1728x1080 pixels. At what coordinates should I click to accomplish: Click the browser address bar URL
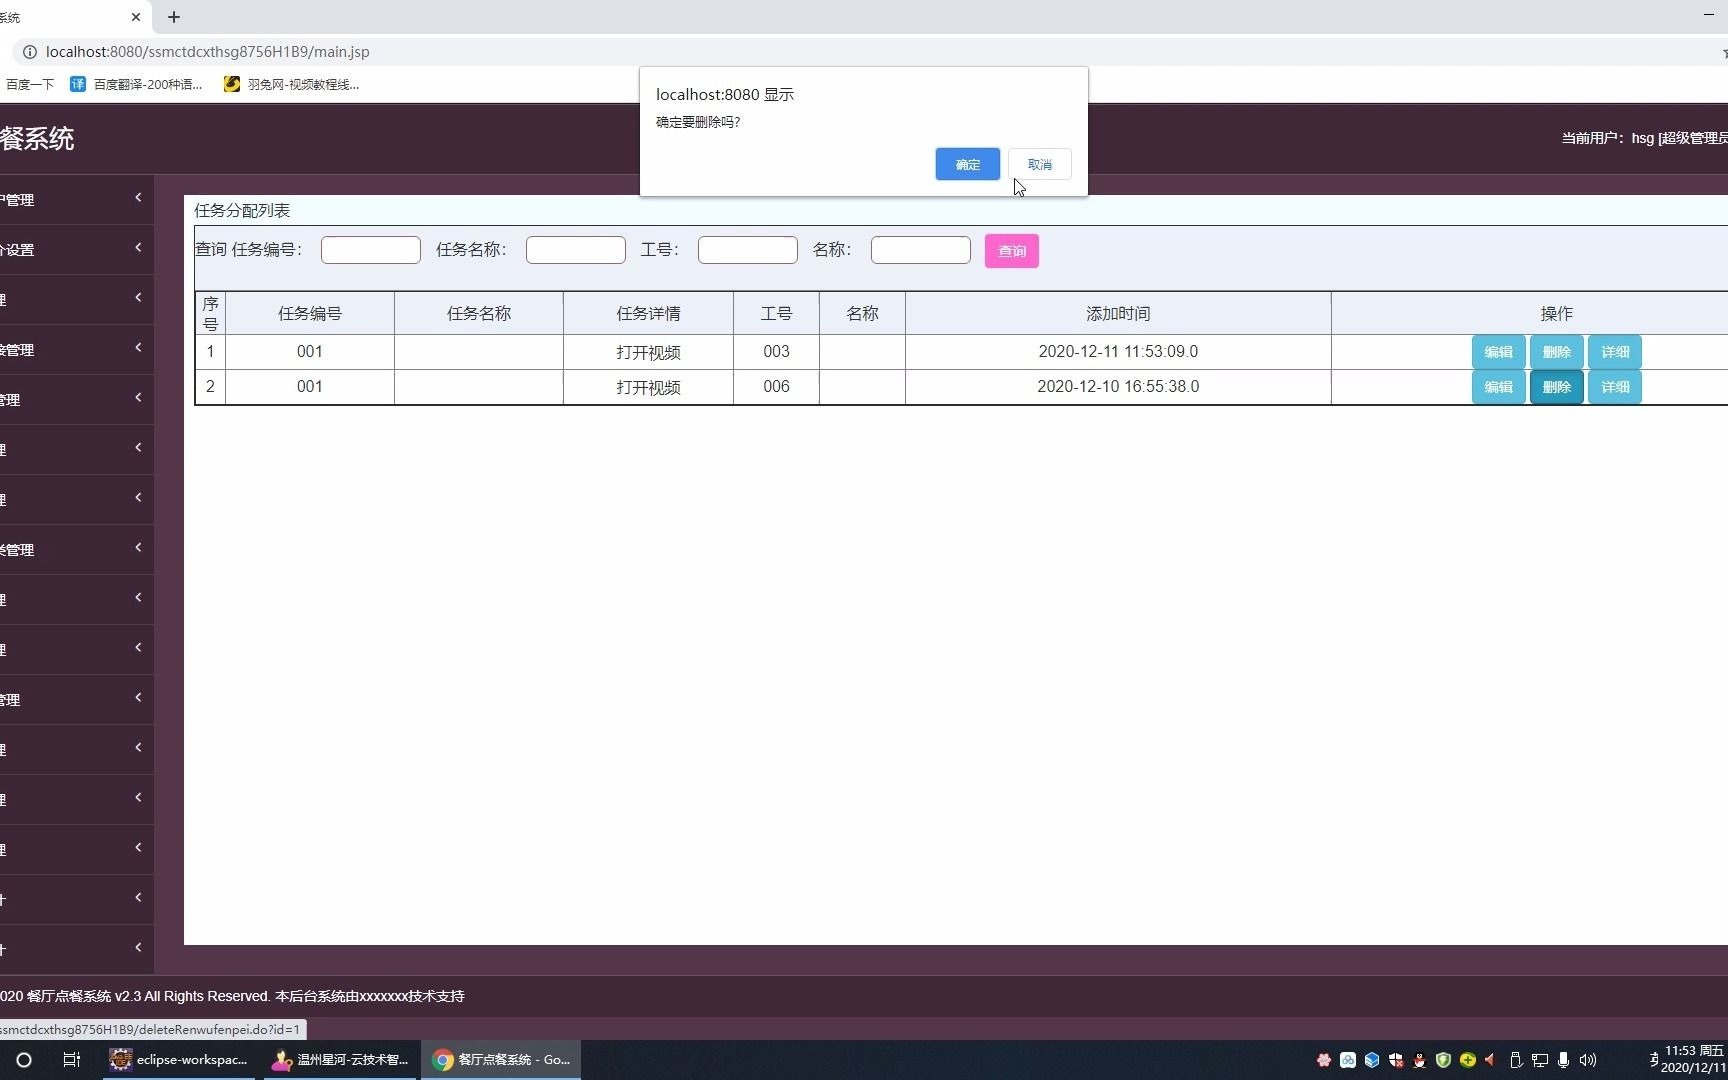point(208,52)
